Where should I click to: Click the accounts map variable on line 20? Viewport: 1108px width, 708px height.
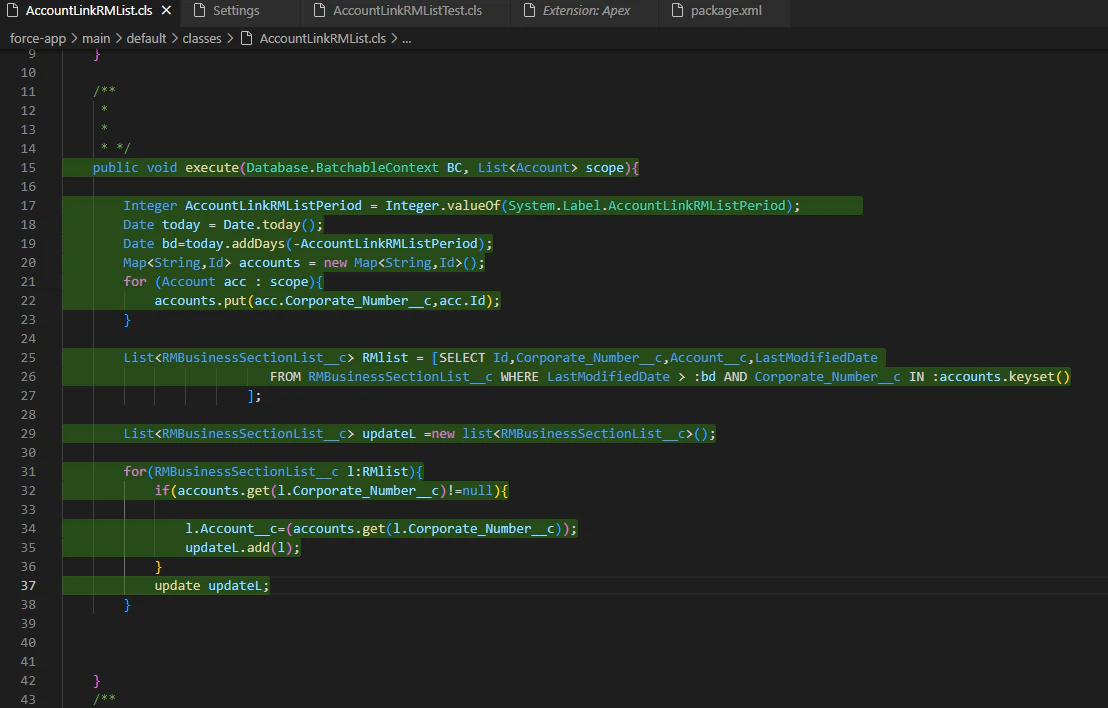269,263
